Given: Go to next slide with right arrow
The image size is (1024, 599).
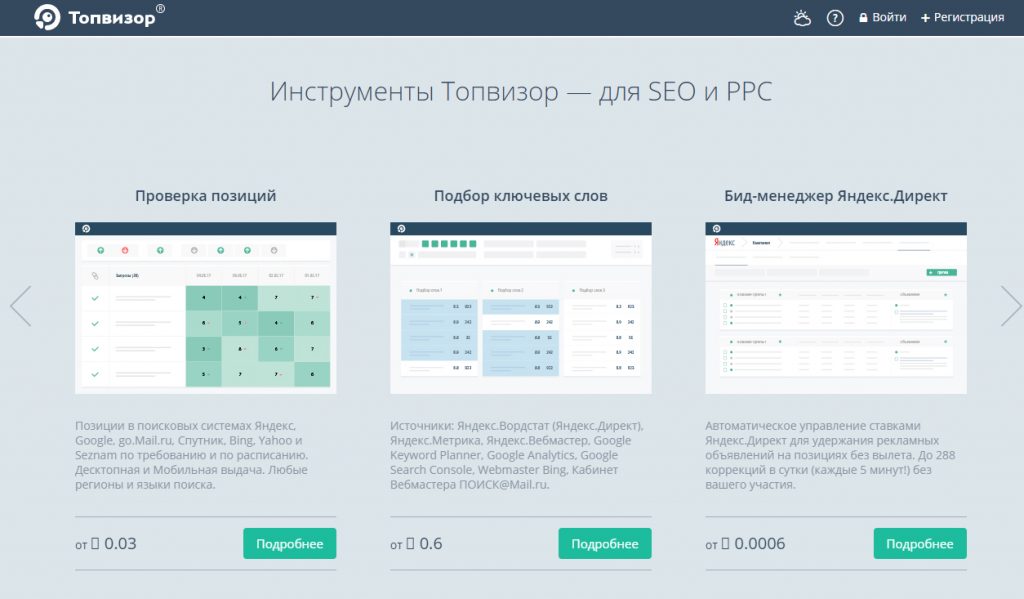Looking at the screenshot, I should [1011, 306].
